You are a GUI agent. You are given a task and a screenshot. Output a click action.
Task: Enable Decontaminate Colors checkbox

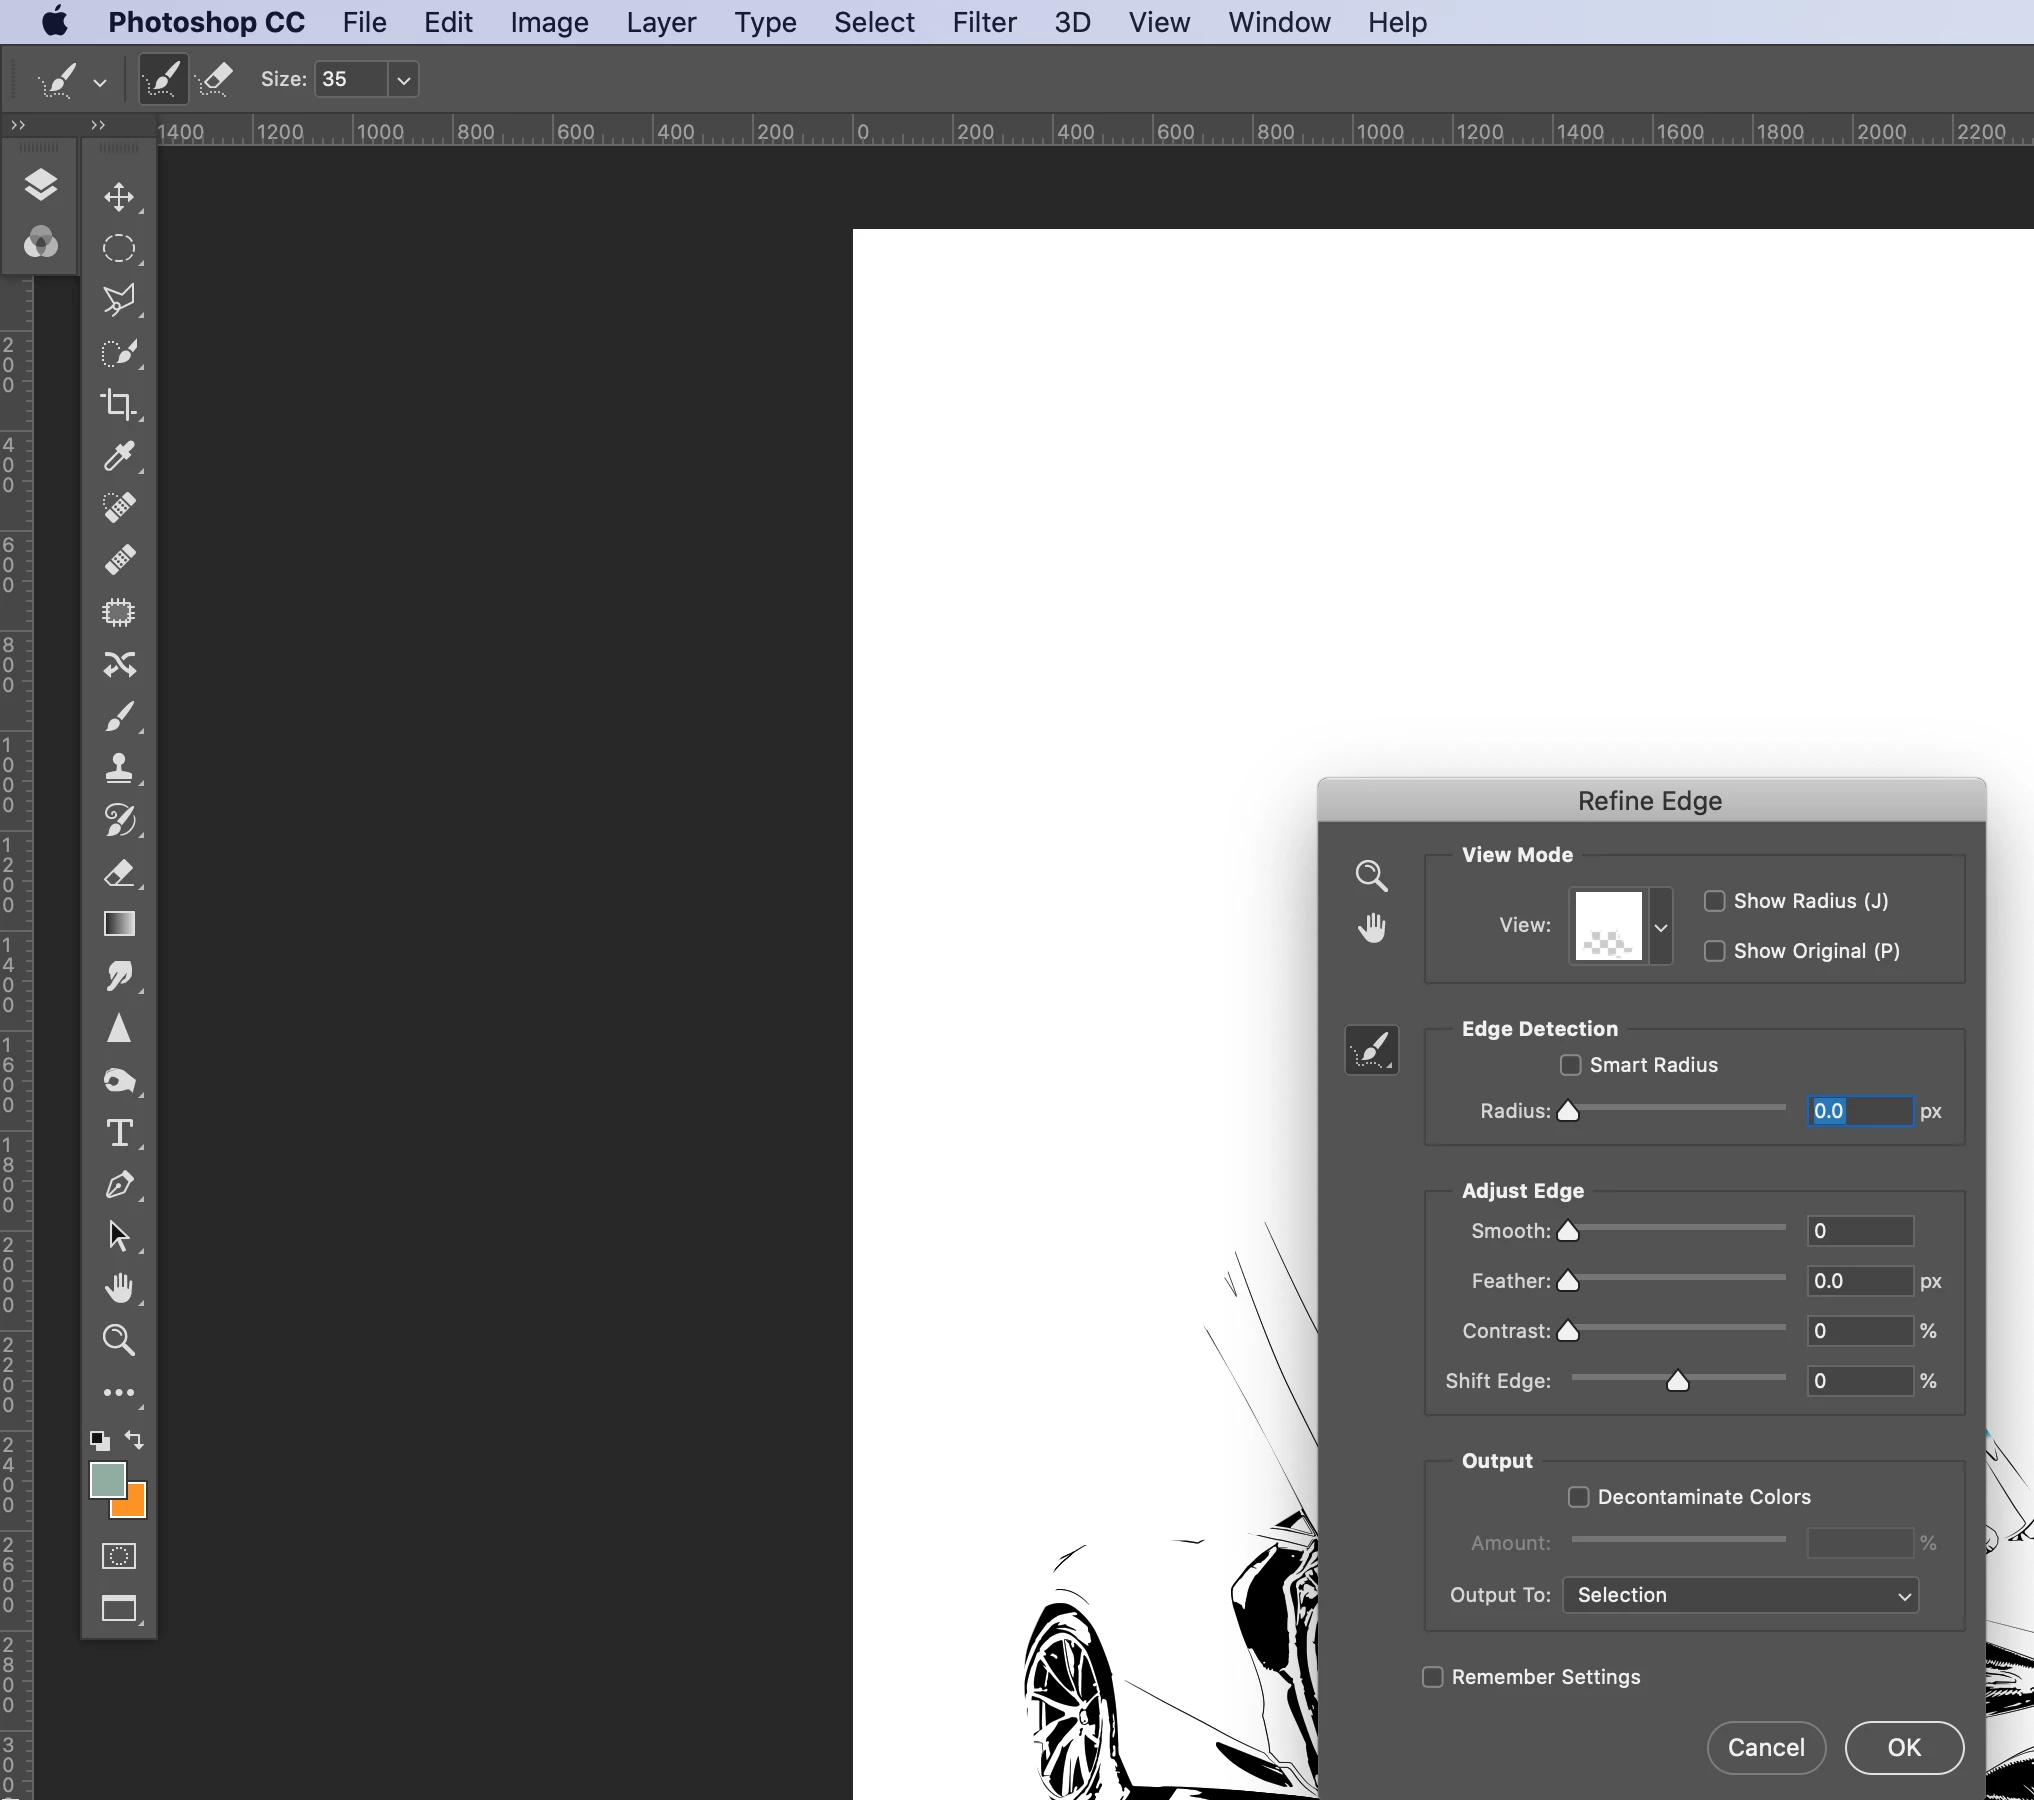pos(1579,1497)
